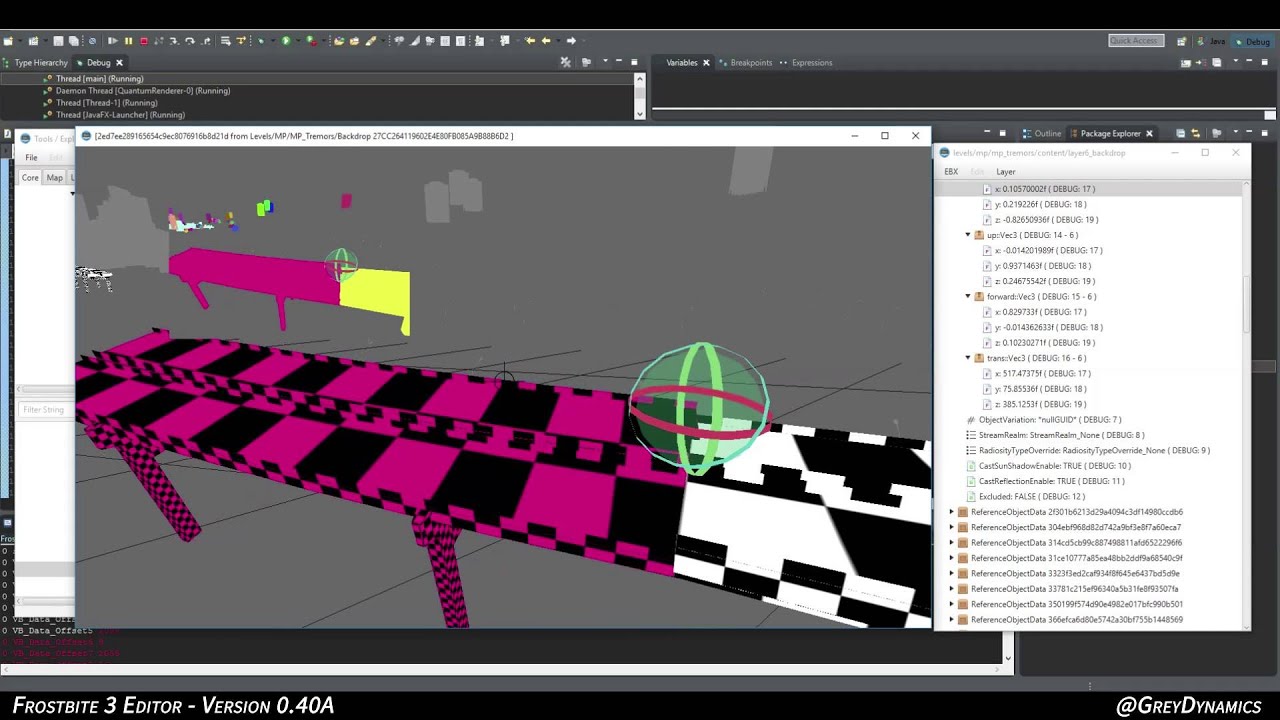Select the Type Hierarchy tab
This screenshot has height=720, width=1280.
tap(35, 62)
